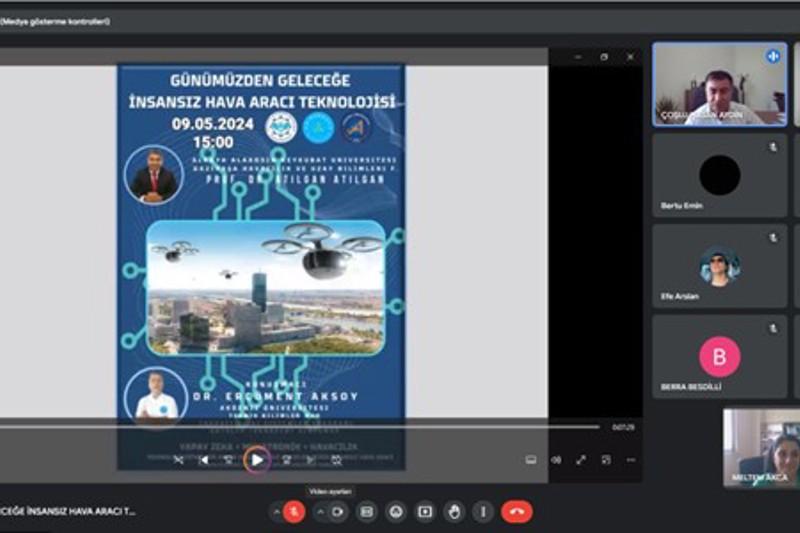The image size is (800, 533).
Task: Skip to the previous media track
Action: (x=205, y=460)
